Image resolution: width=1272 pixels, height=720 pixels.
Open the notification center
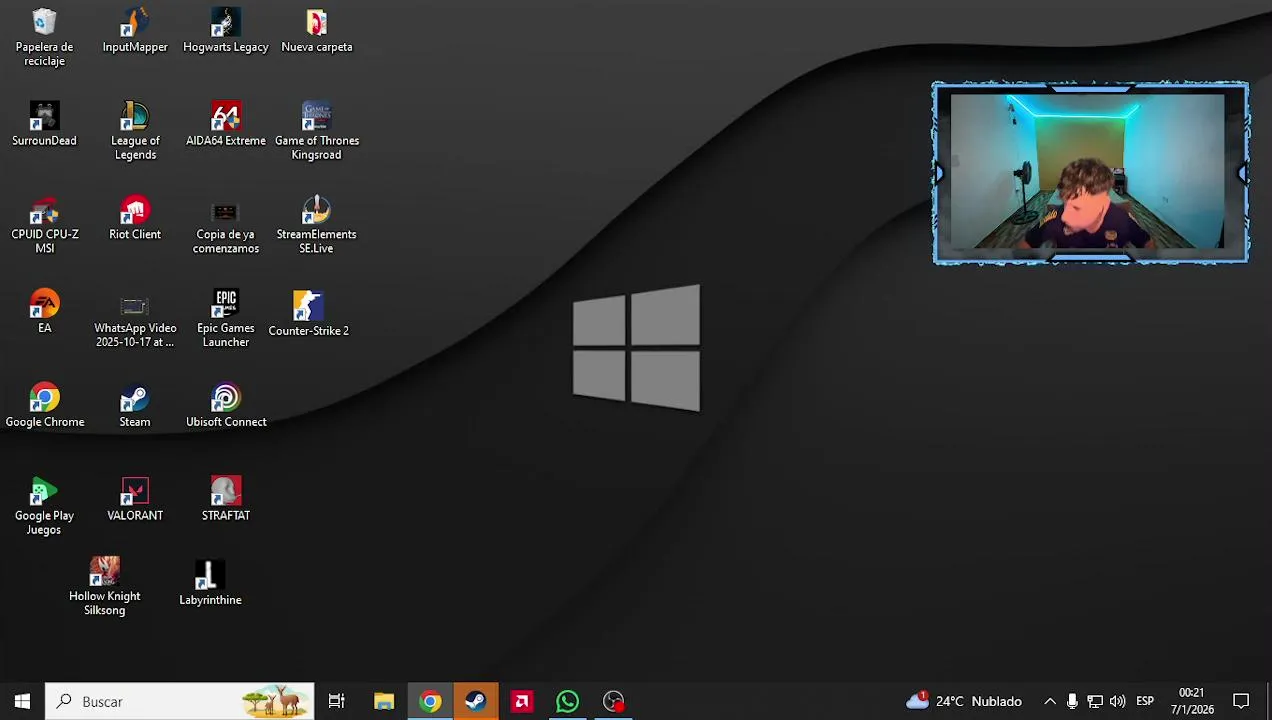click(x=1241, y=701)
